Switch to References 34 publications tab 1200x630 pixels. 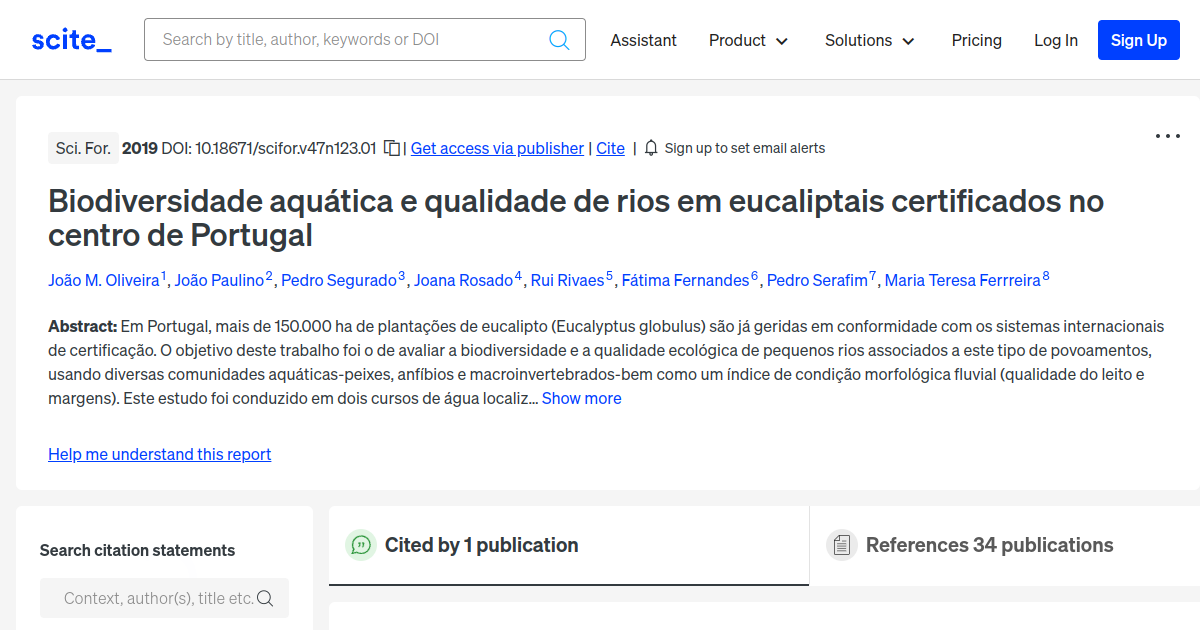1005,545
